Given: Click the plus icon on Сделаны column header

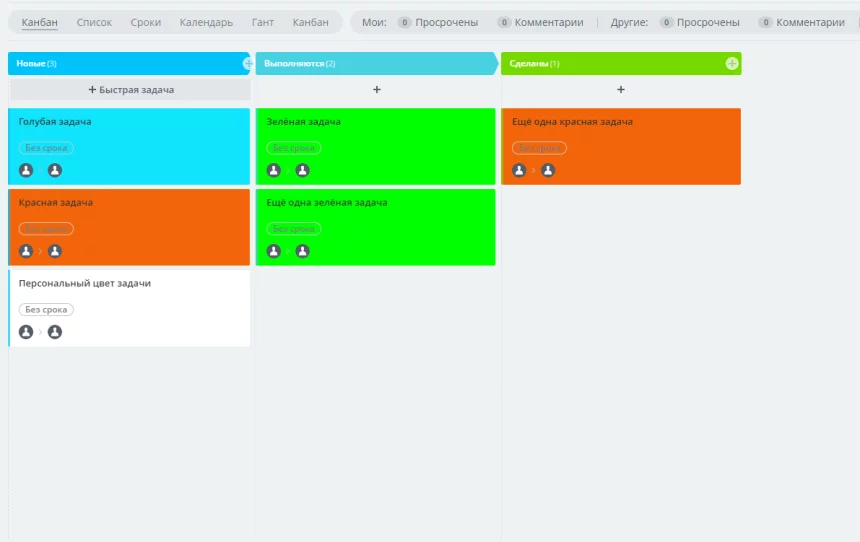Looking at the screenshot, I should point(731,63).
